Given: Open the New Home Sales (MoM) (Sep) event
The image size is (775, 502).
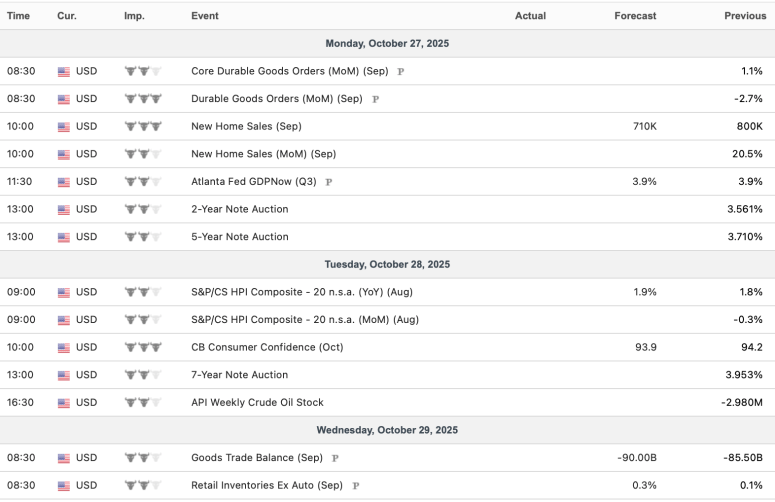Looking at the screenshot, I should [264, 154].
